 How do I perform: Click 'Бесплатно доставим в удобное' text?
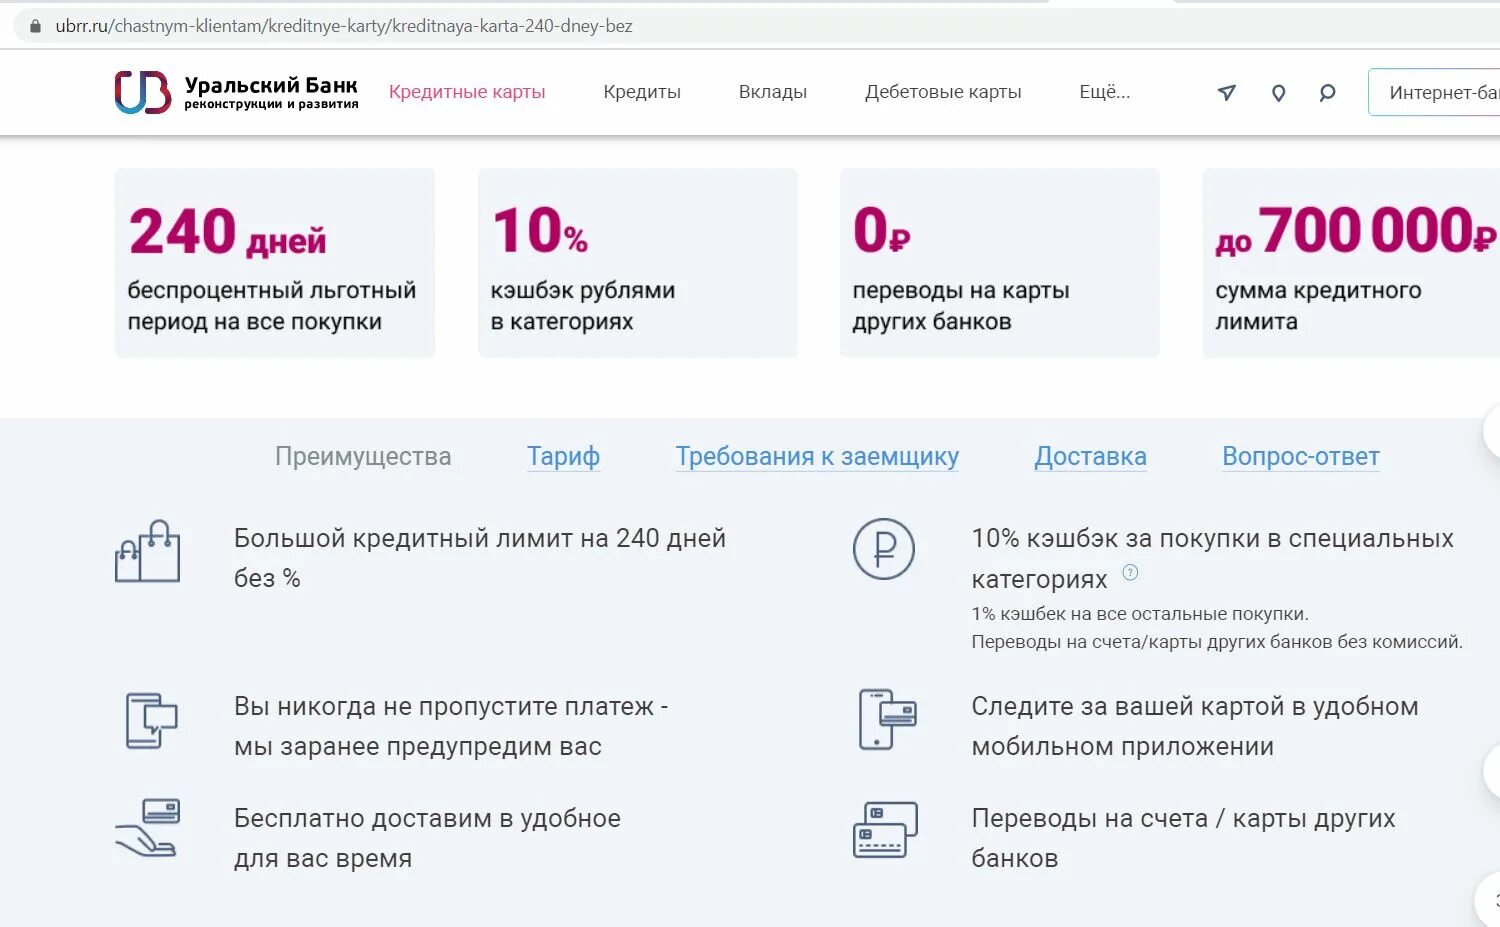(427, 819)
